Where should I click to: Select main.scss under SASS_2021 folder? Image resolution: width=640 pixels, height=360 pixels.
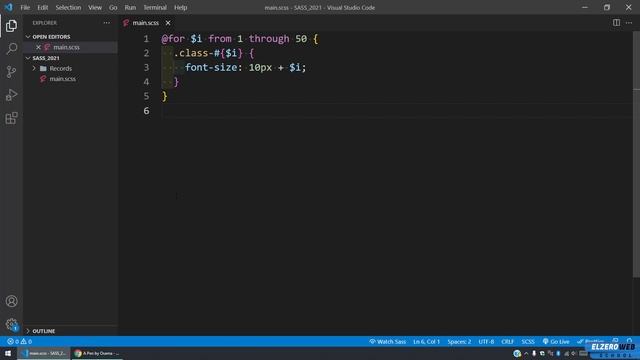[62, 79]
